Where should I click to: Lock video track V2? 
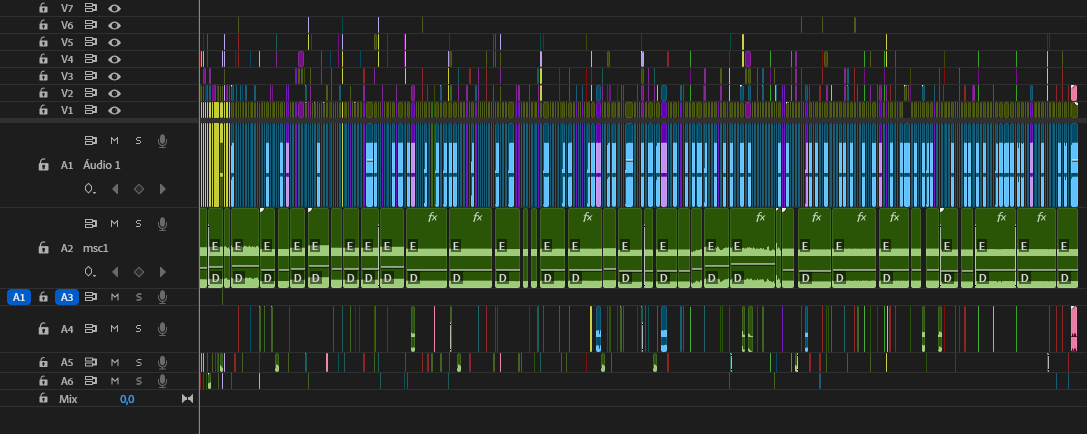[43, 93]
